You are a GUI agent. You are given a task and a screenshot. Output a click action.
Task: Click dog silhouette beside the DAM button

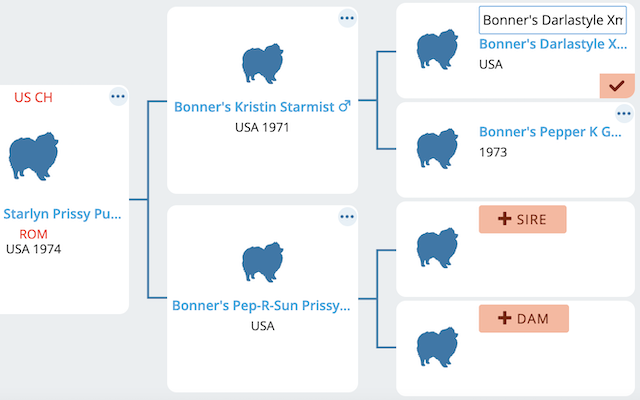(x=437, y=347)
